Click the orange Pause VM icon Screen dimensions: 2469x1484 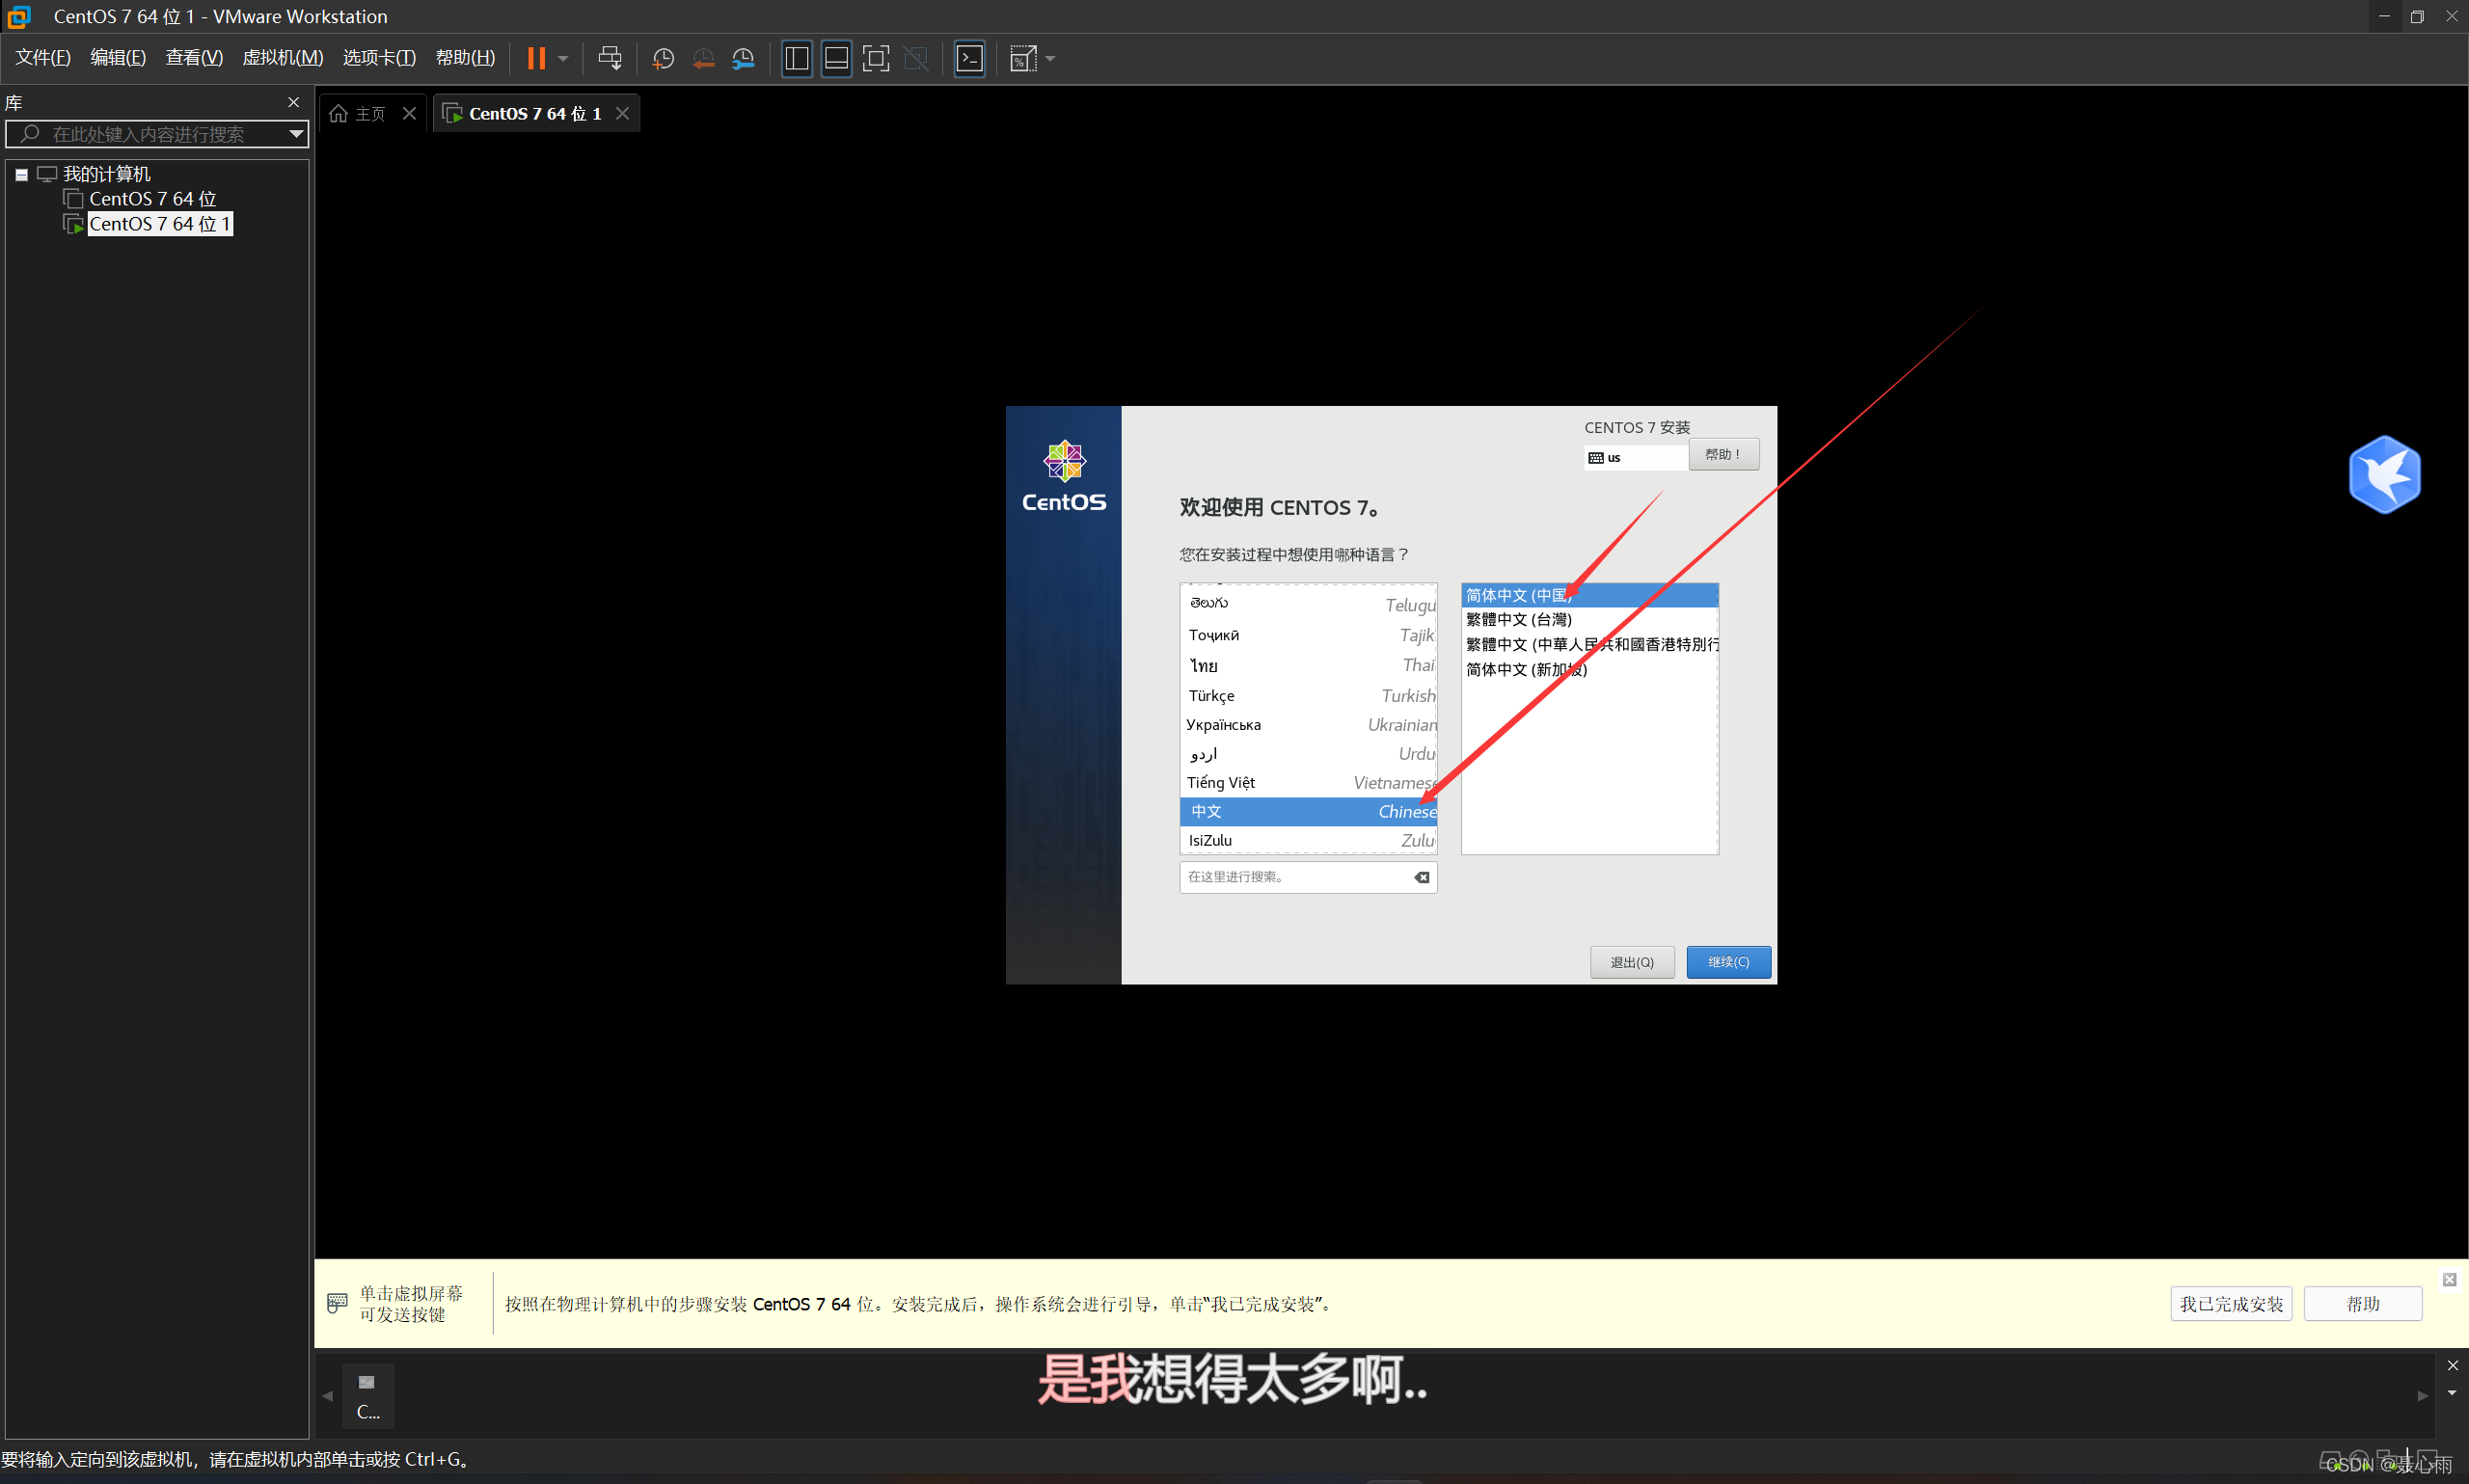pyautogui.click(x=536, y=58)
